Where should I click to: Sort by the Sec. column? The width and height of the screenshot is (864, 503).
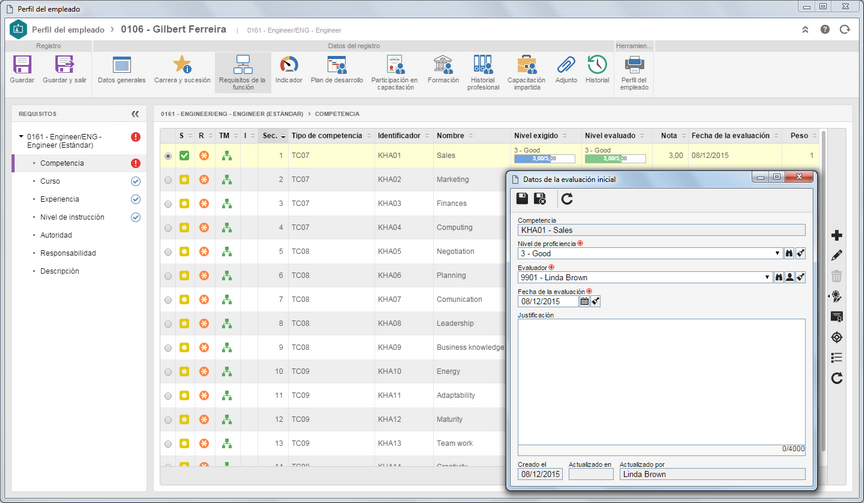pos(273,136)
